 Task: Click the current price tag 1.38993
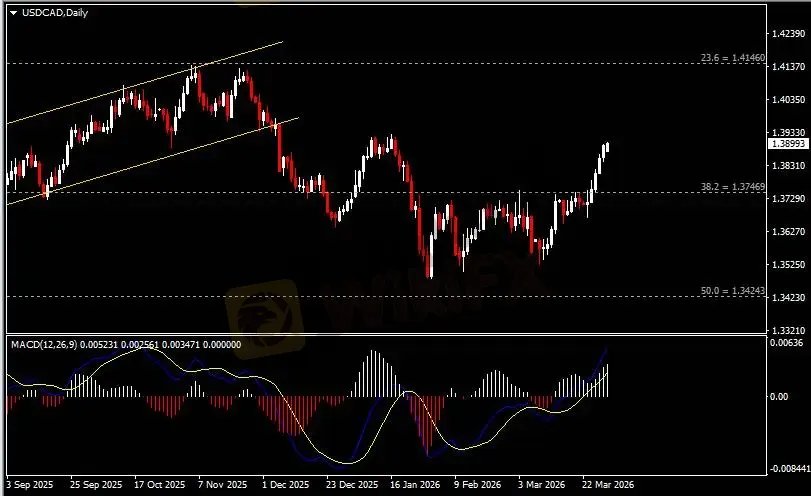pos(786,144)
